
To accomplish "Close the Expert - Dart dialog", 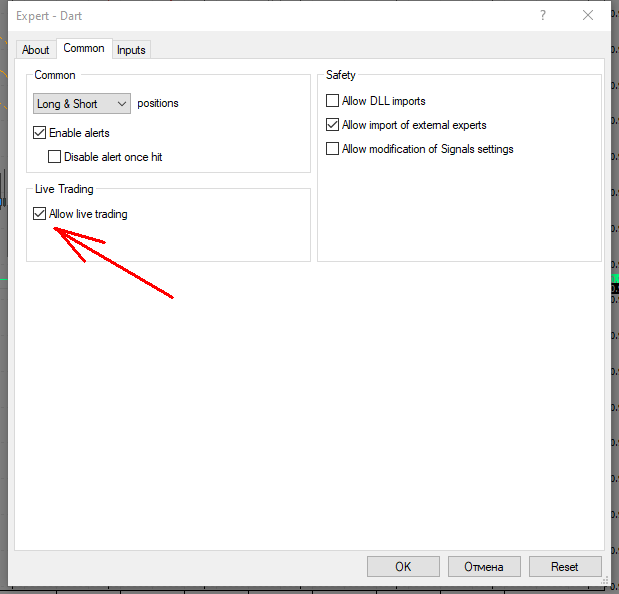I will [588, 15].
